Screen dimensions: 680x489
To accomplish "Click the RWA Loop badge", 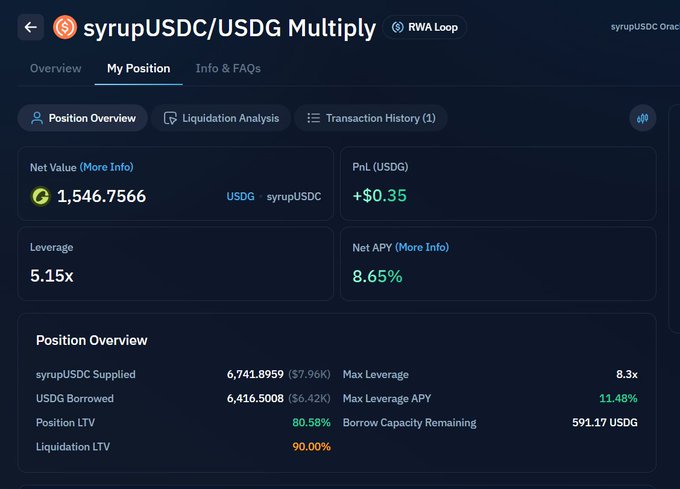I will [425, 27].
